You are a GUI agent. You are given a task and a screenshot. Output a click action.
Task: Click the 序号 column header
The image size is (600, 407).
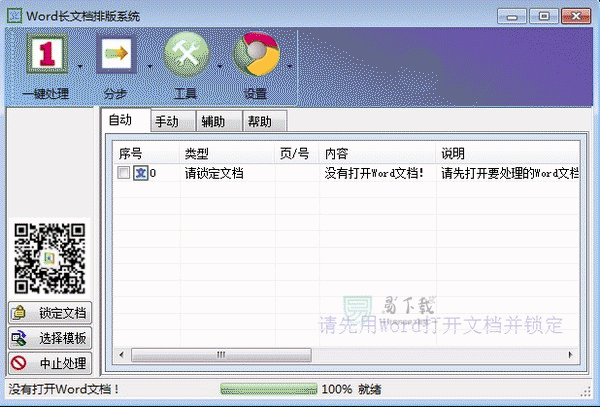147,153
